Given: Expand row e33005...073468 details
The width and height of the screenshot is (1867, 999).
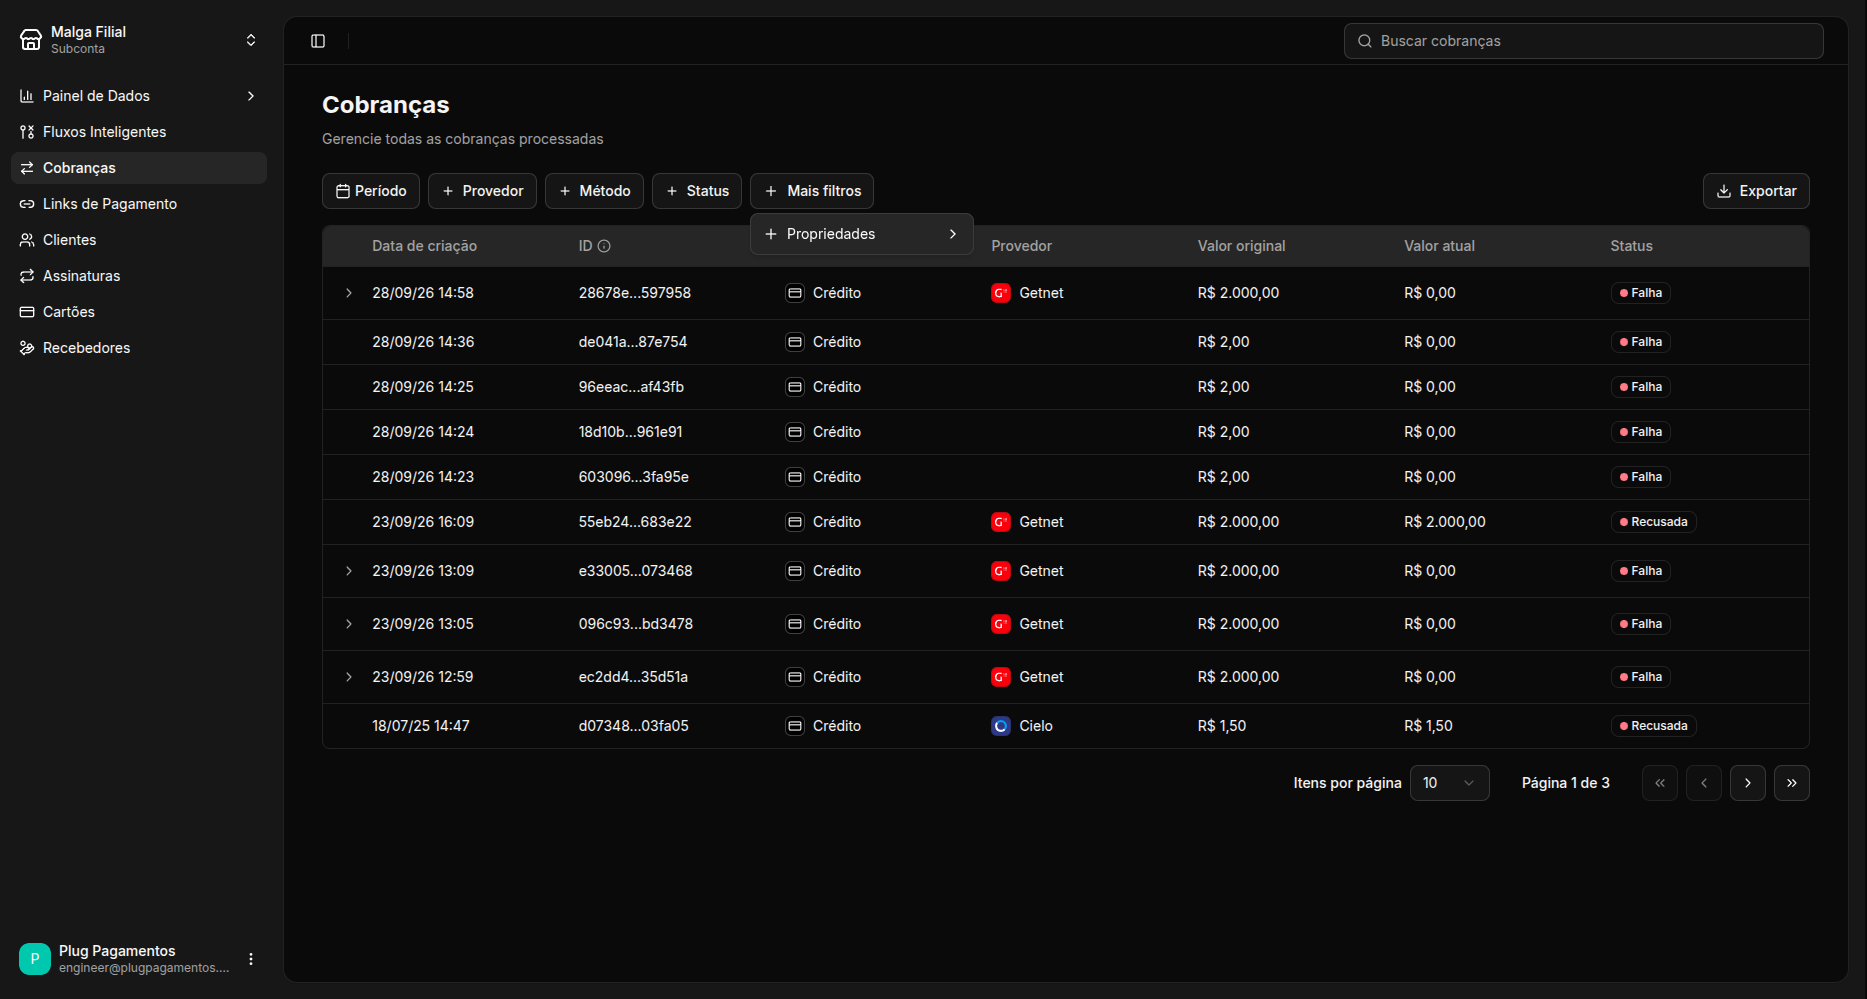Looking at the screenshot, I should click(349, 571).
